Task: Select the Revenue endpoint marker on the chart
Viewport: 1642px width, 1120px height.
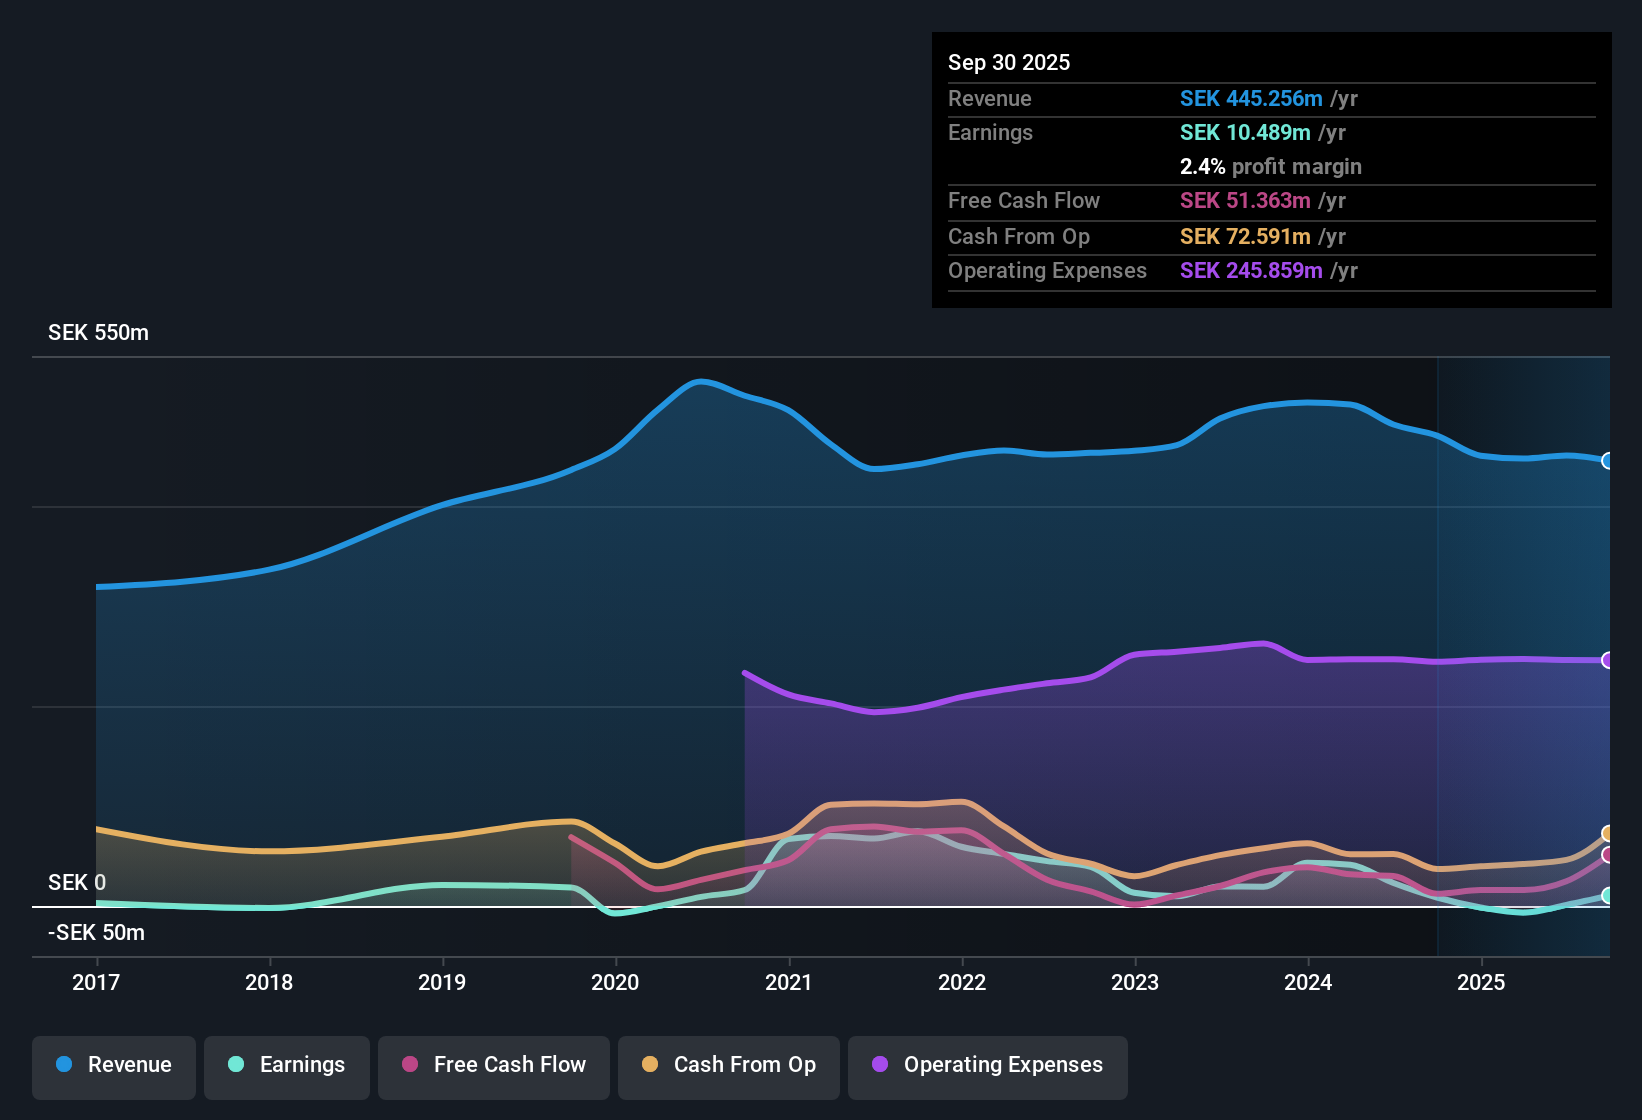Action: [x=1608, y=460]
